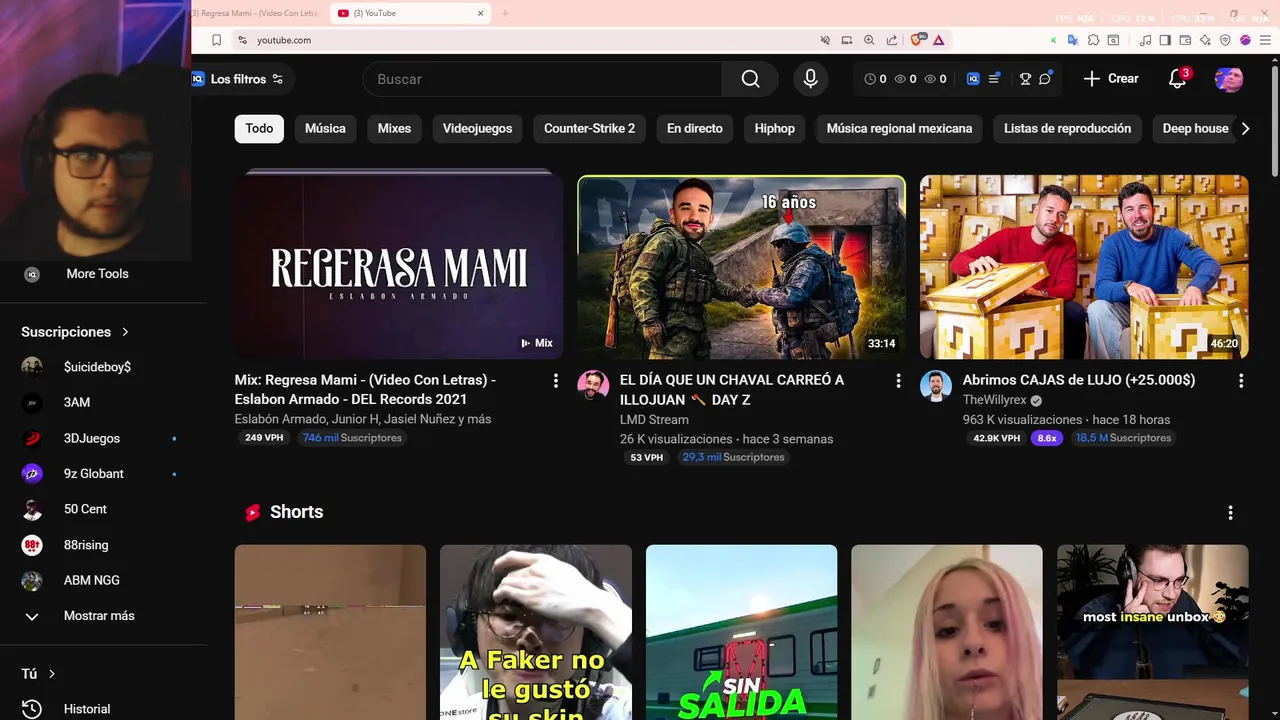Toggle the browser sidebar panel icon

(x=1166, y=40)
